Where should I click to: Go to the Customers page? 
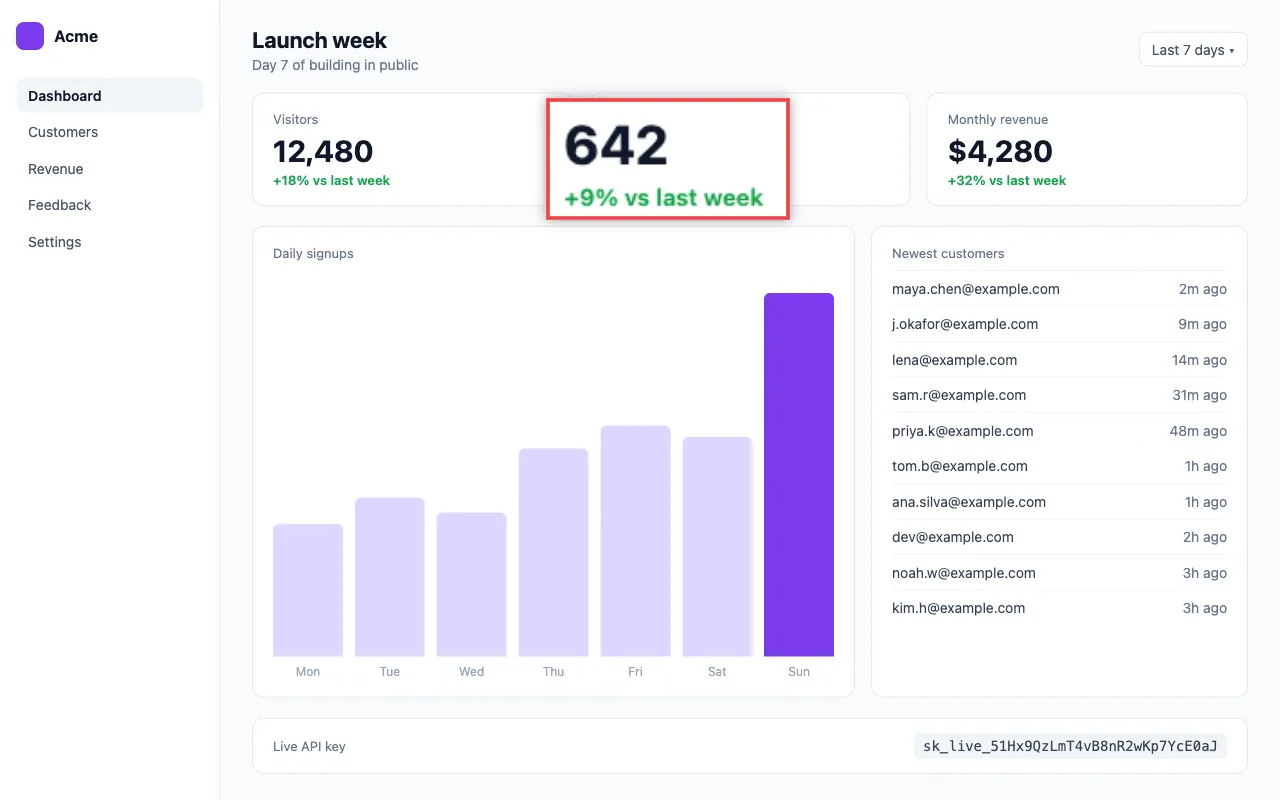pos(110,132)
